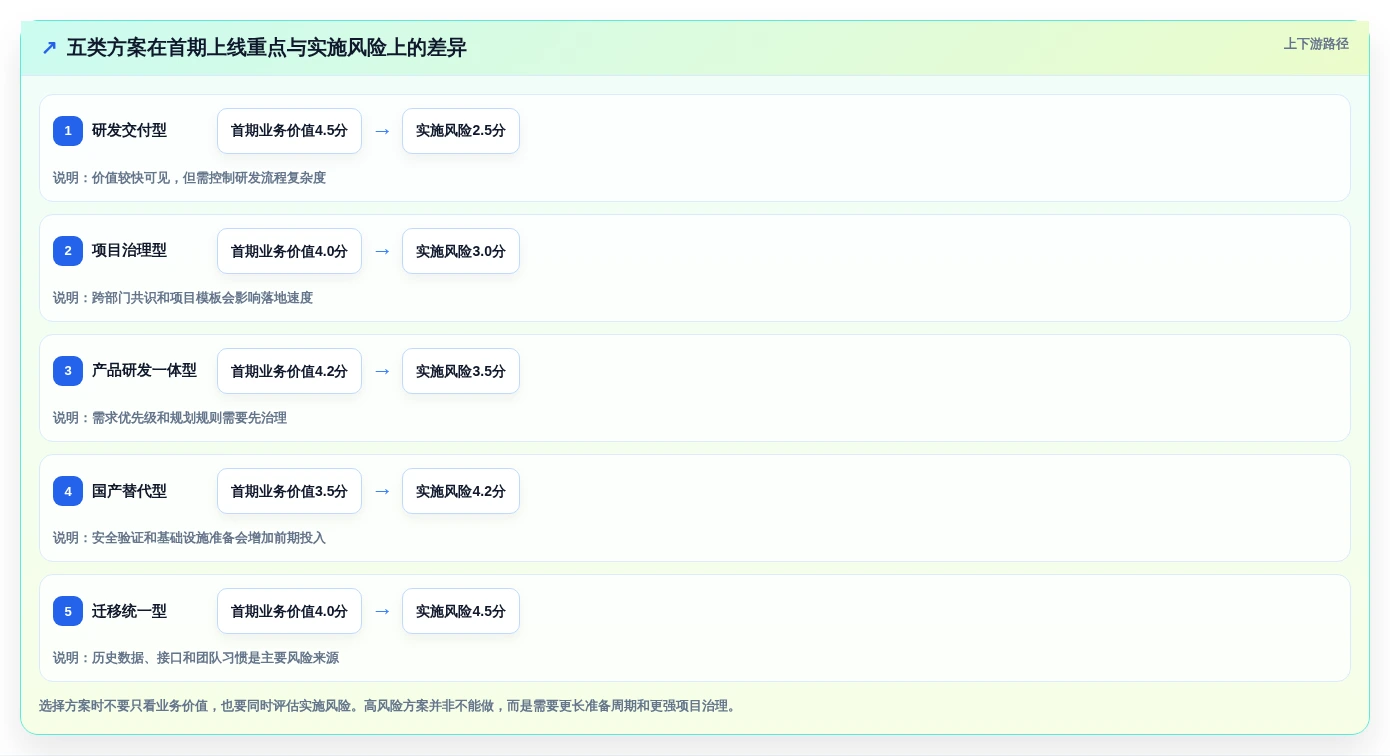
Task: Click the number 3 badge for 产品研发一体型
Action: [68, 371]
